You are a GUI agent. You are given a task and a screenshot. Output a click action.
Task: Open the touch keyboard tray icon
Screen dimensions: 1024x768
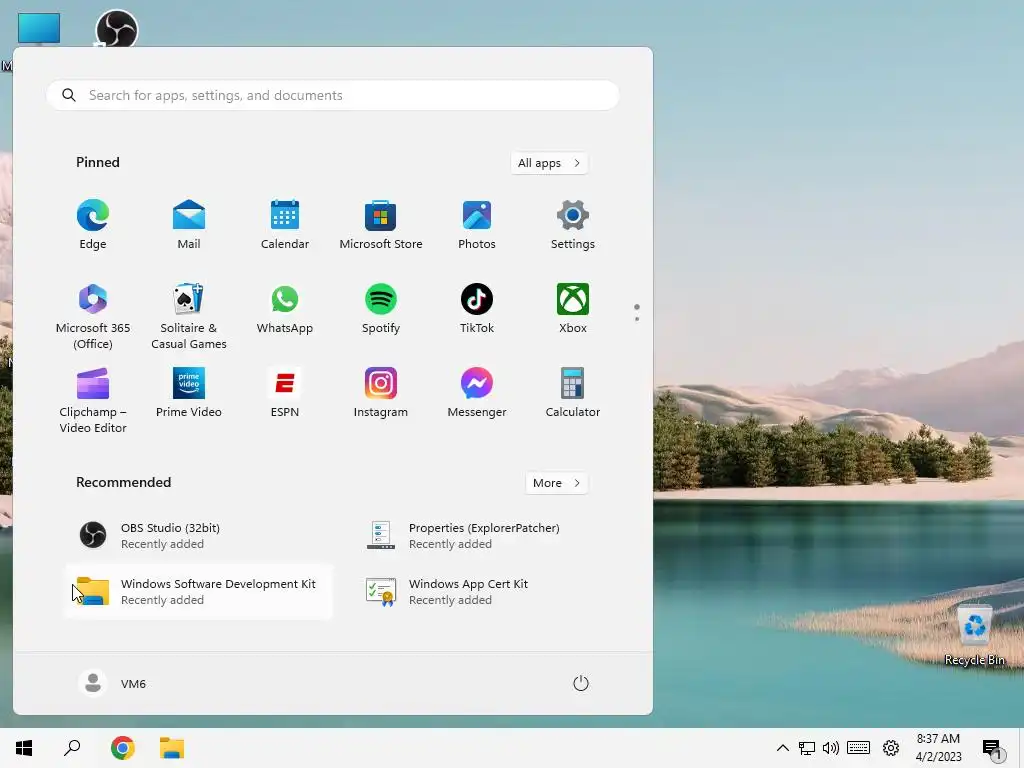tap(858, 748)
